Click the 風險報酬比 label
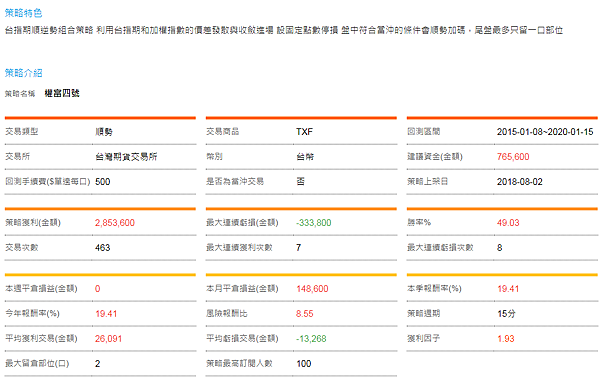 (227, 313)
